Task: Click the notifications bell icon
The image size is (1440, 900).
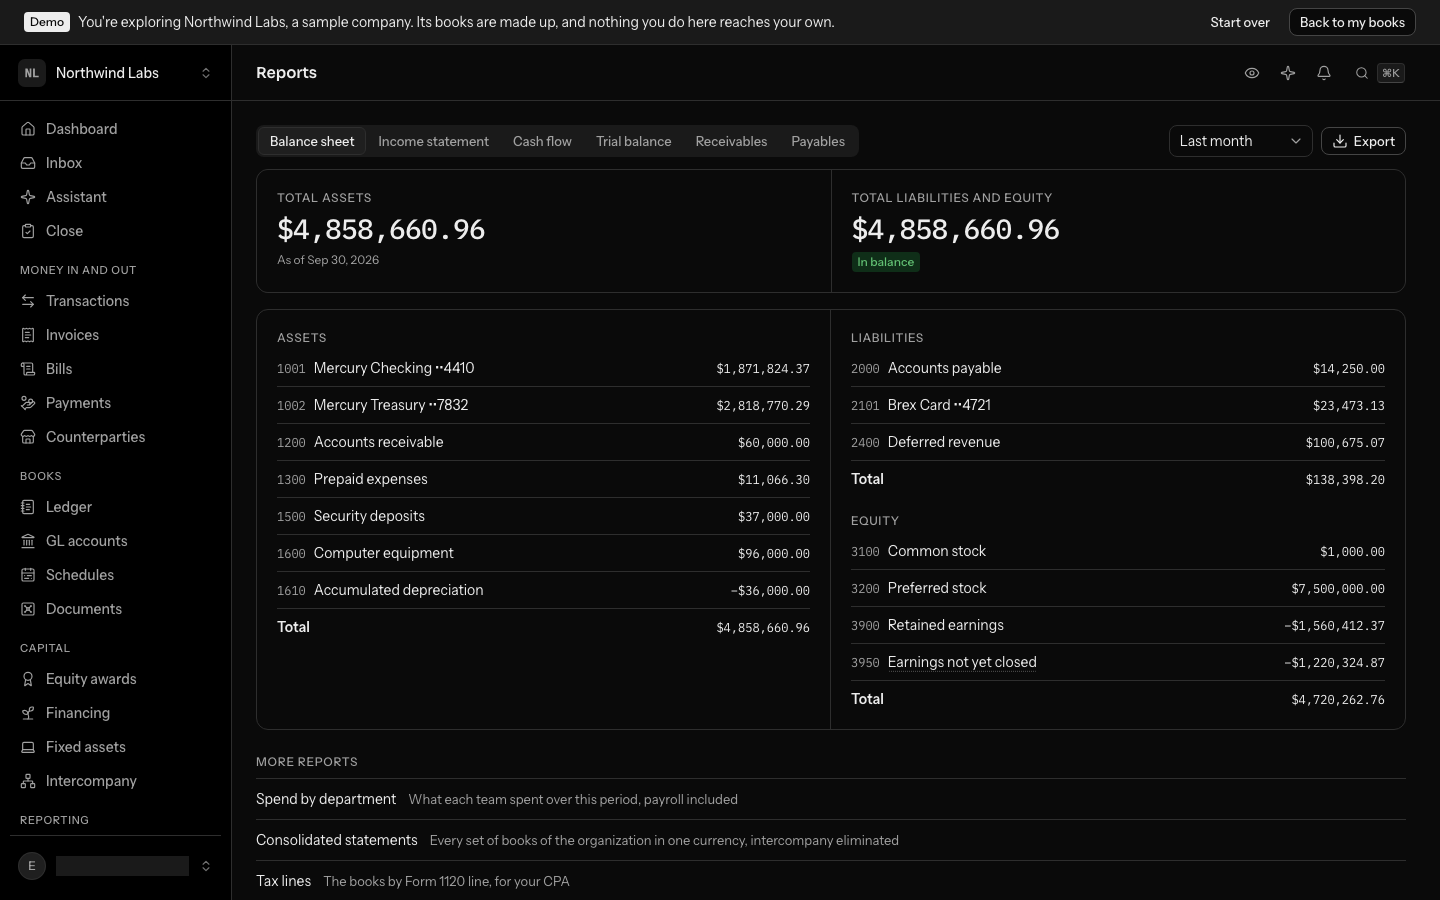Action: pyautogui.click(x=1324, y=73)
